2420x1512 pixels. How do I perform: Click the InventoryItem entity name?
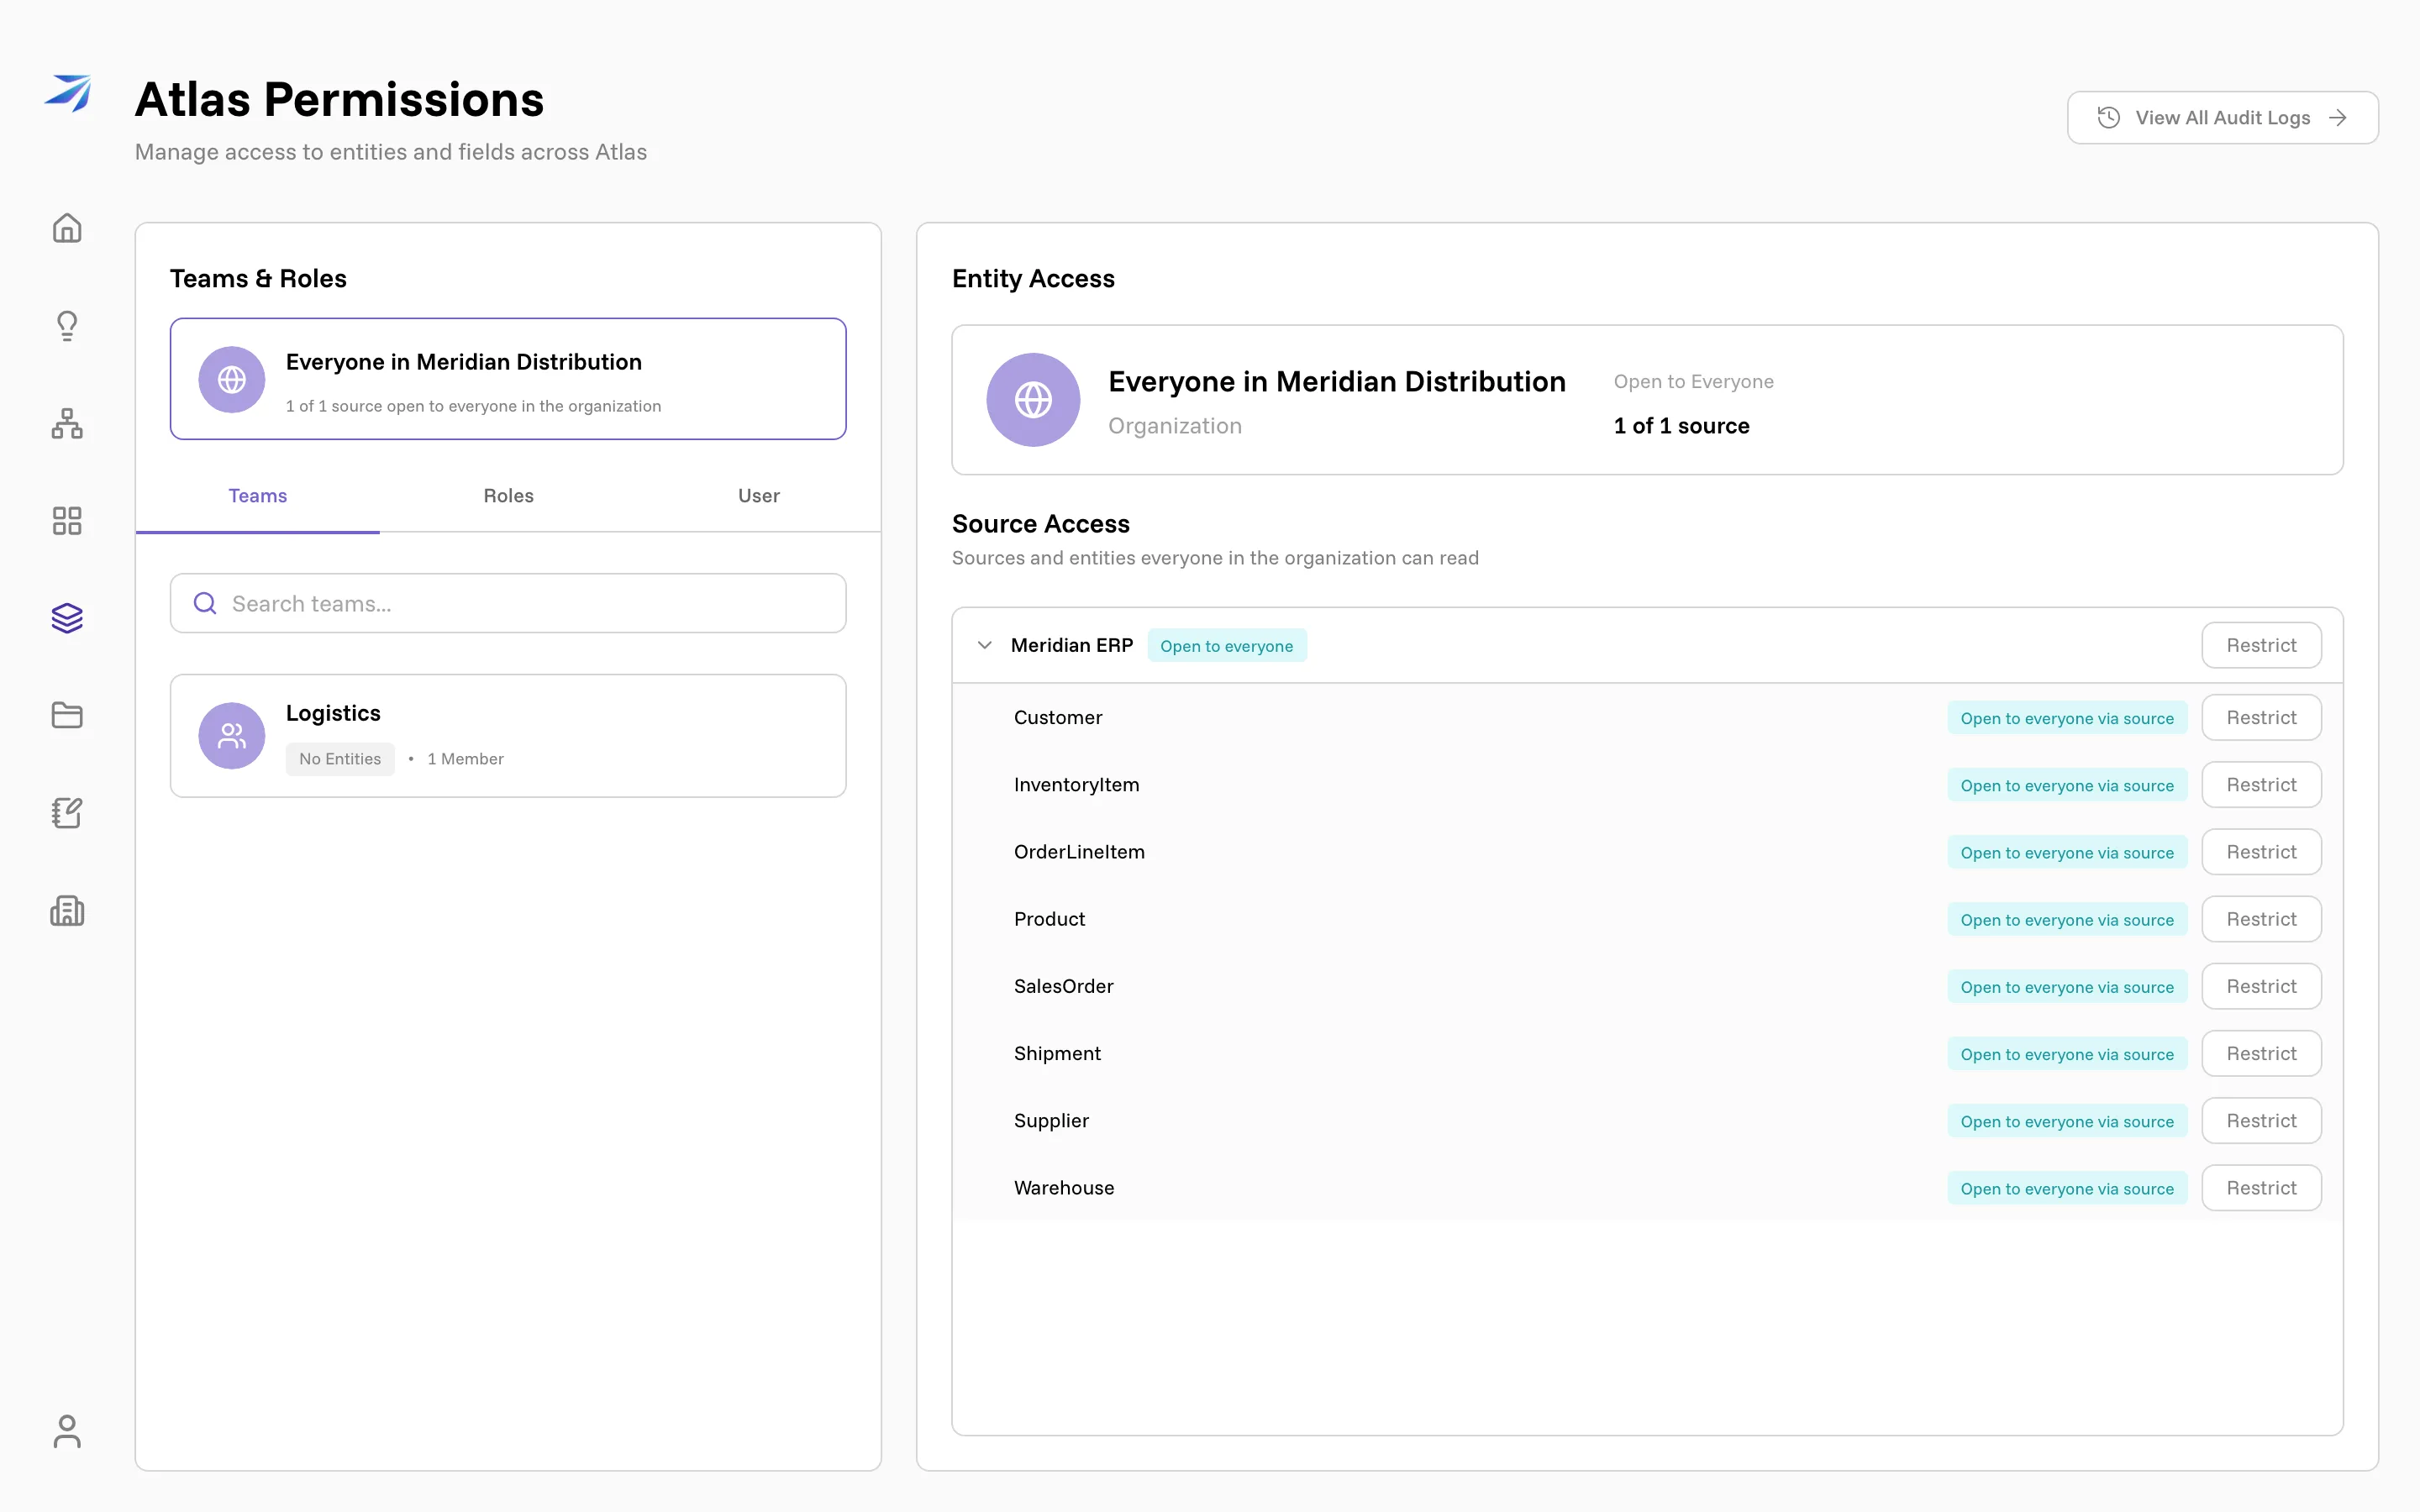[1076, 785]
